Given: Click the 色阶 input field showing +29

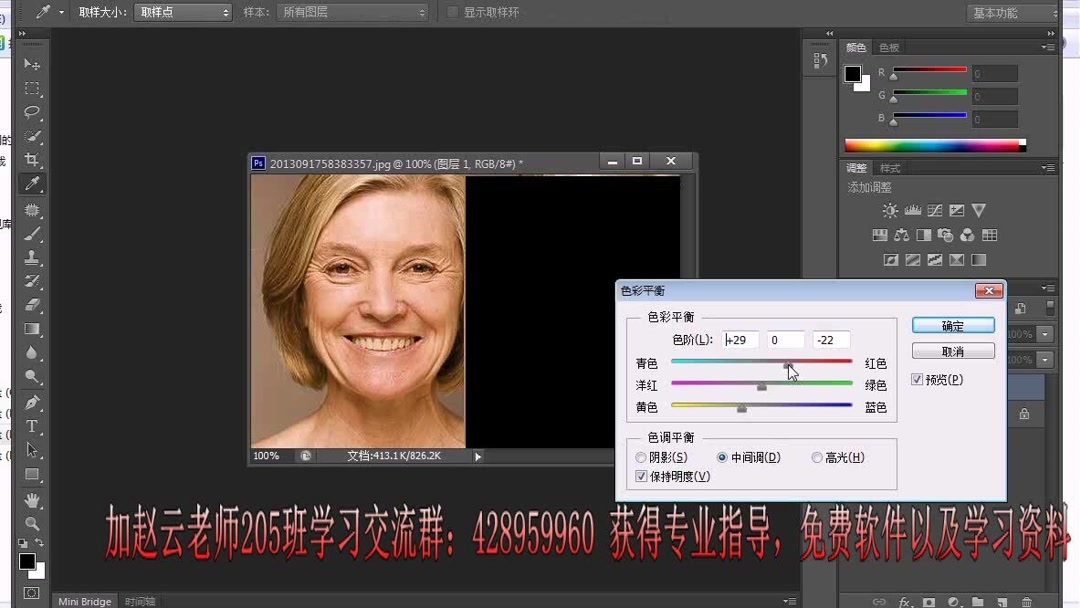Looking at the screenshot, I should coord(739,339).
